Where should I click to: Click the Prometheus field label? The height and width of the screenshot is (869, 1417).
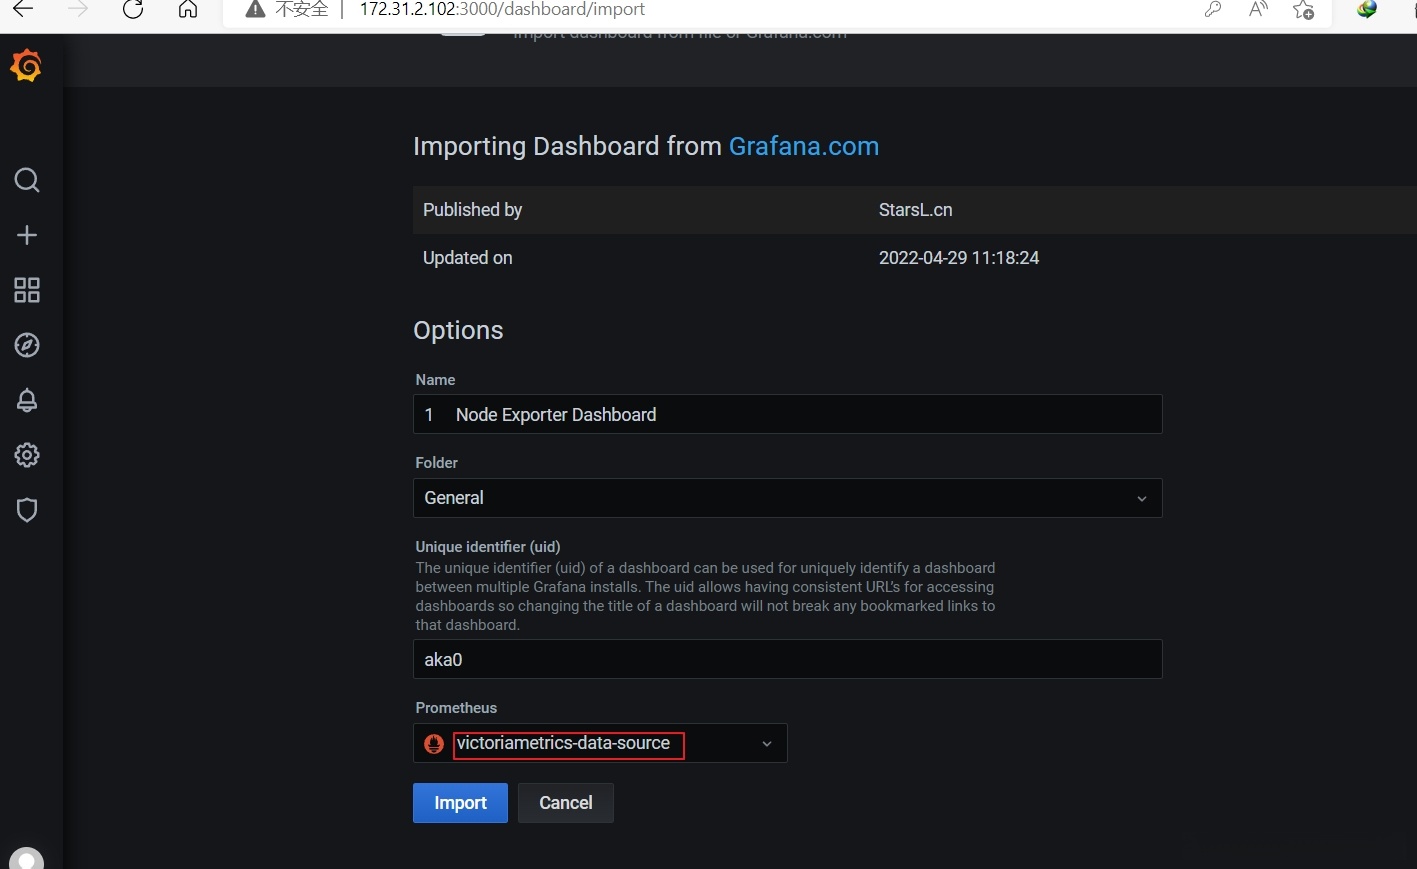coord(456,708)
